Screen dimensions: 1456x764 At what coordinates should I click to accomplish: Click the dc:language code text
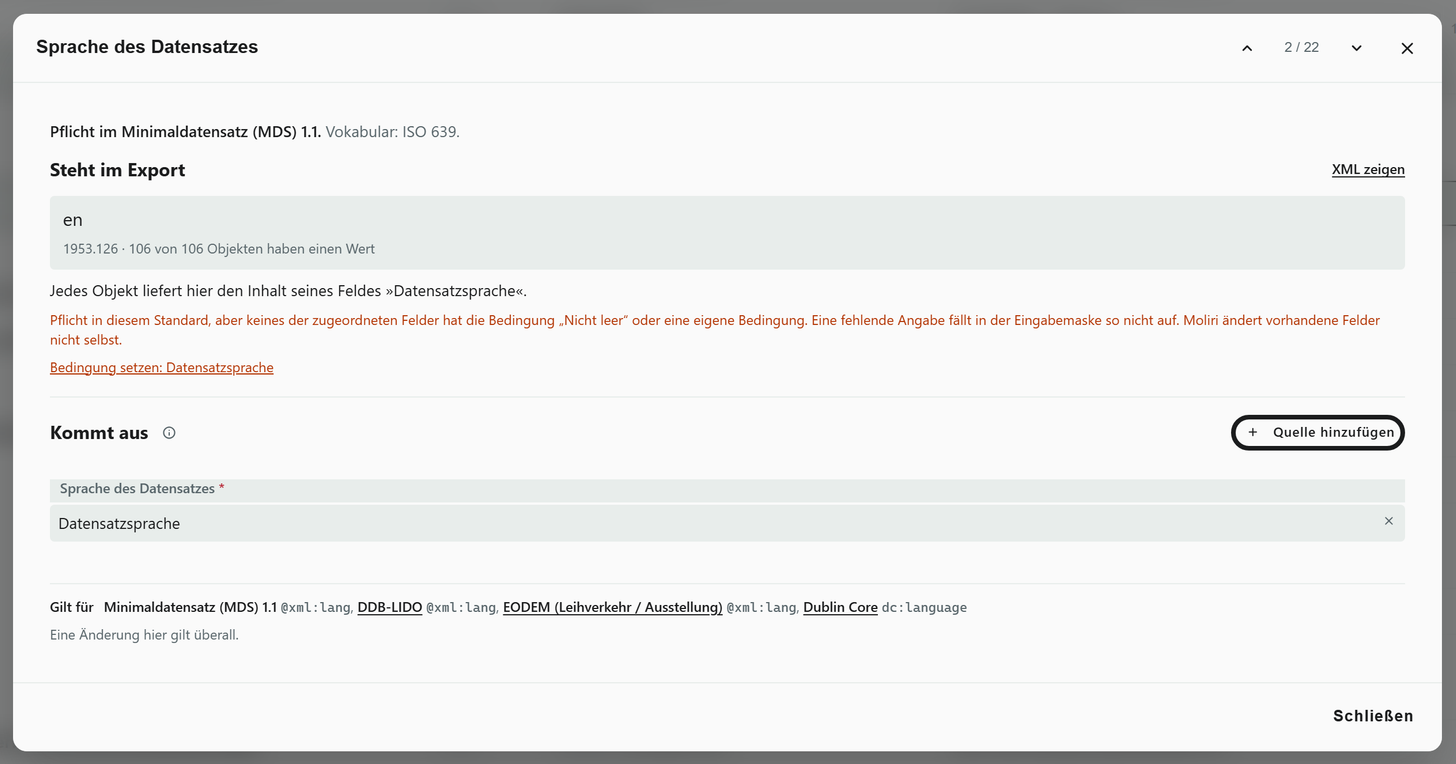[924, 607]
